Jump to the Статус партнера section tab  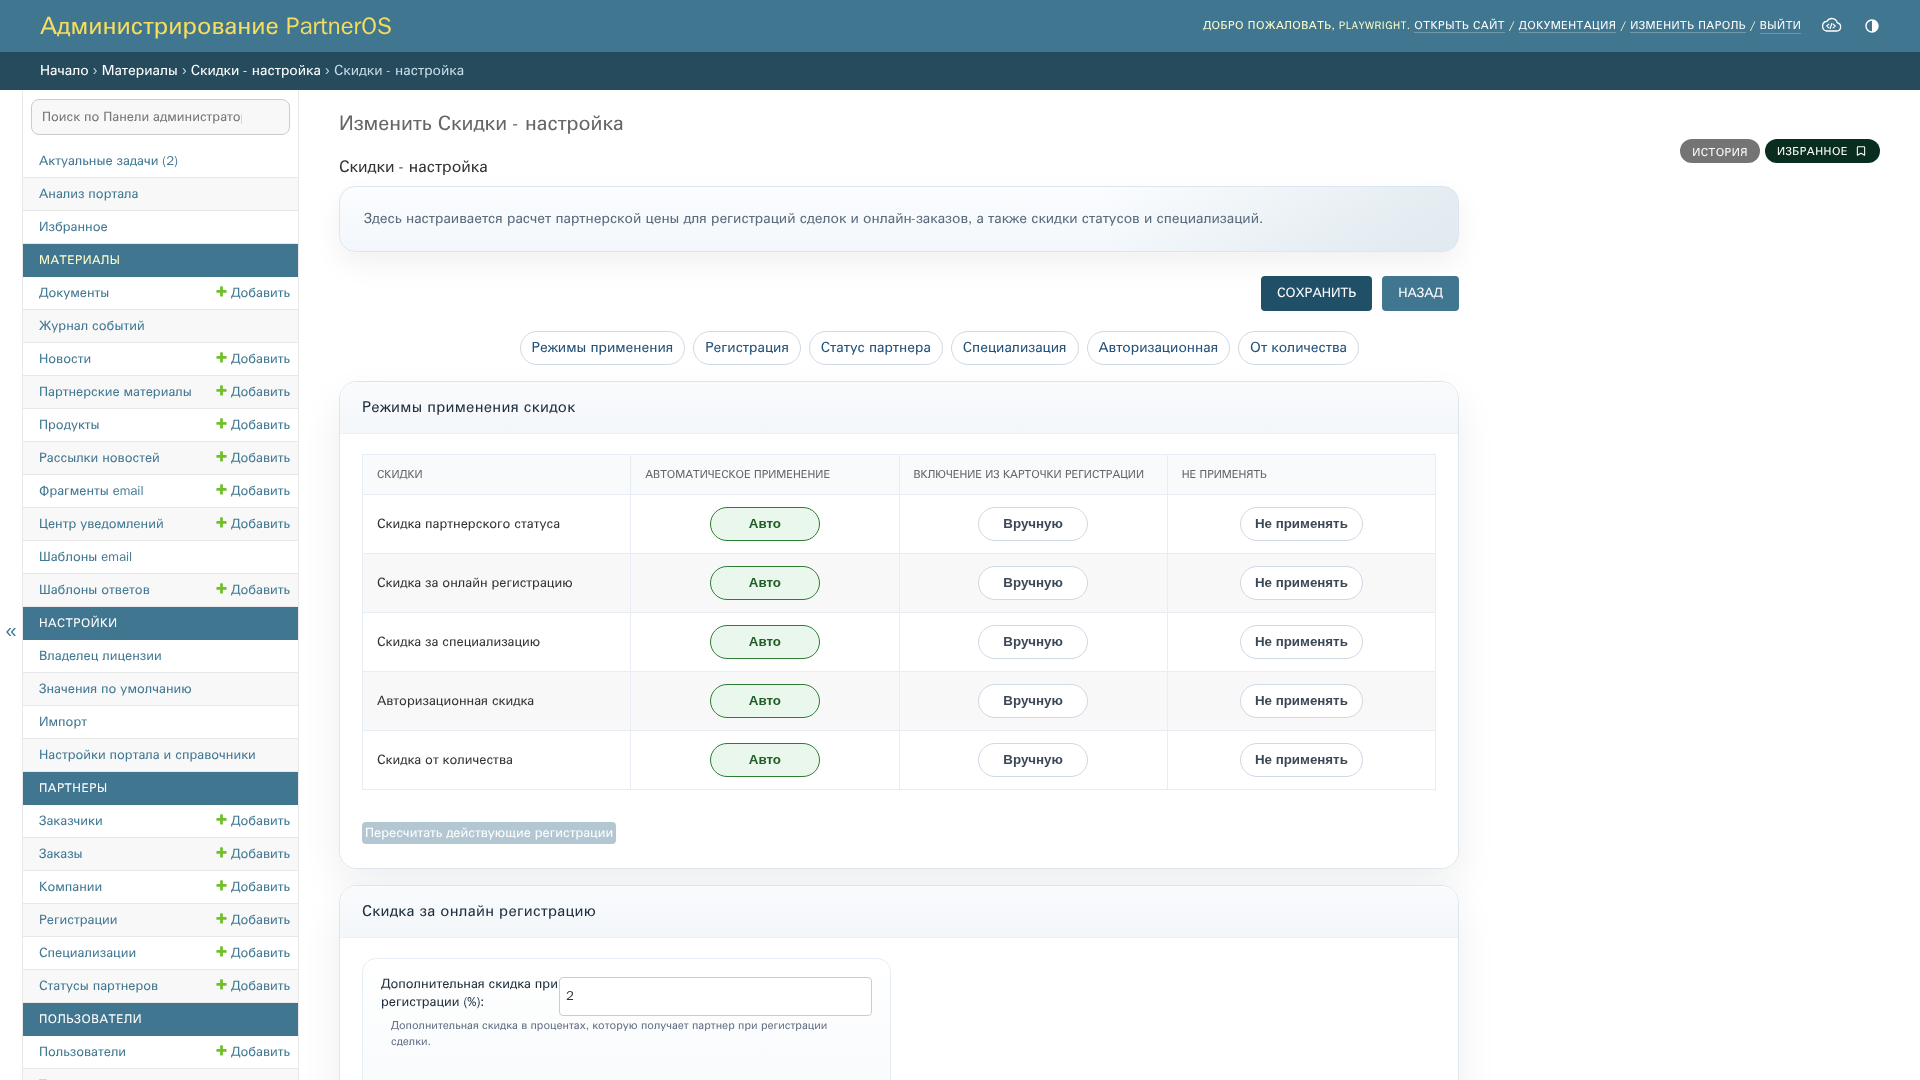coord(875,348)
